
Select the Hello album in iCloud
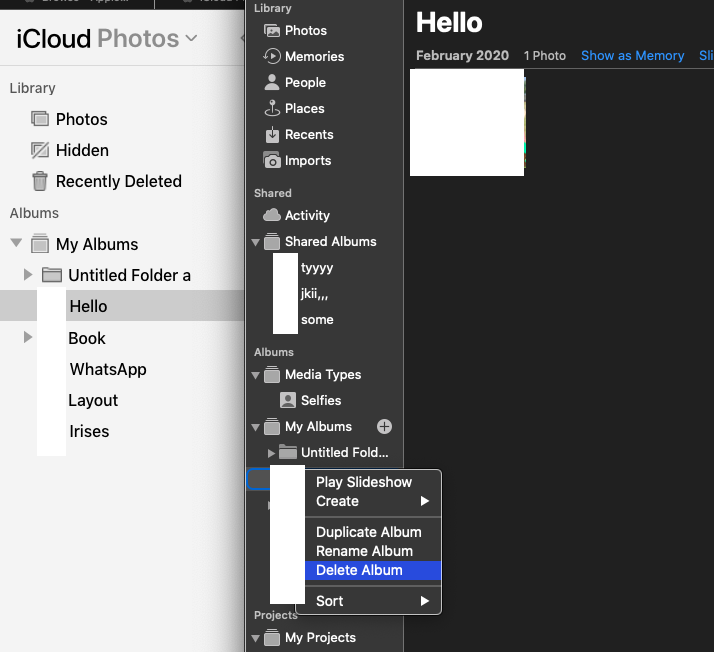(x=122, y=306)
